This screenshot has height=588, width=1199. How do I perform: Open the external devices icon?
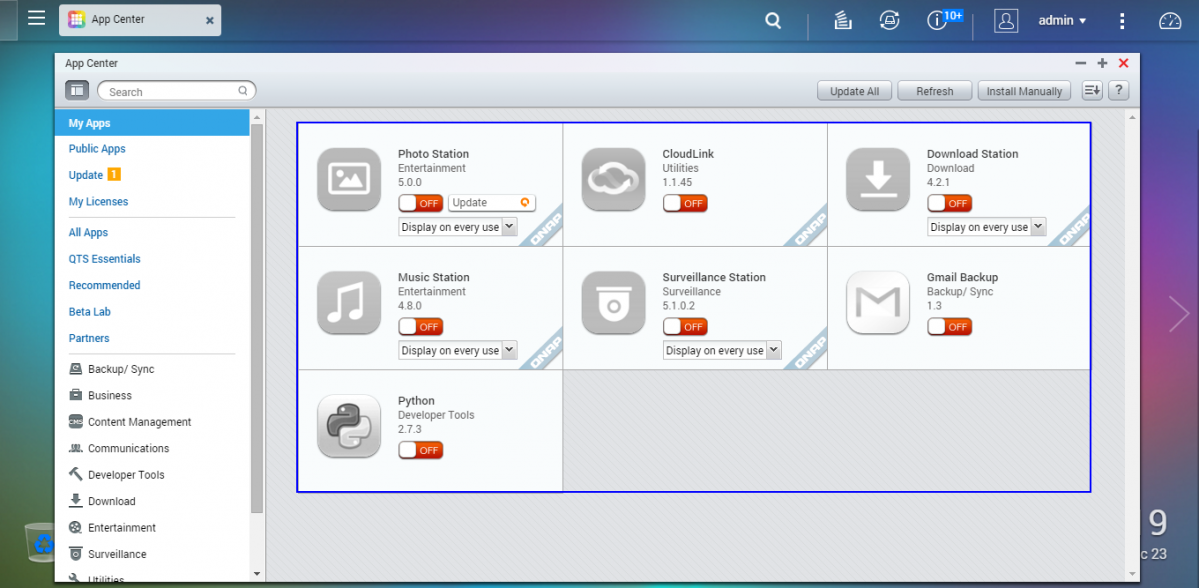click(889, 21)
